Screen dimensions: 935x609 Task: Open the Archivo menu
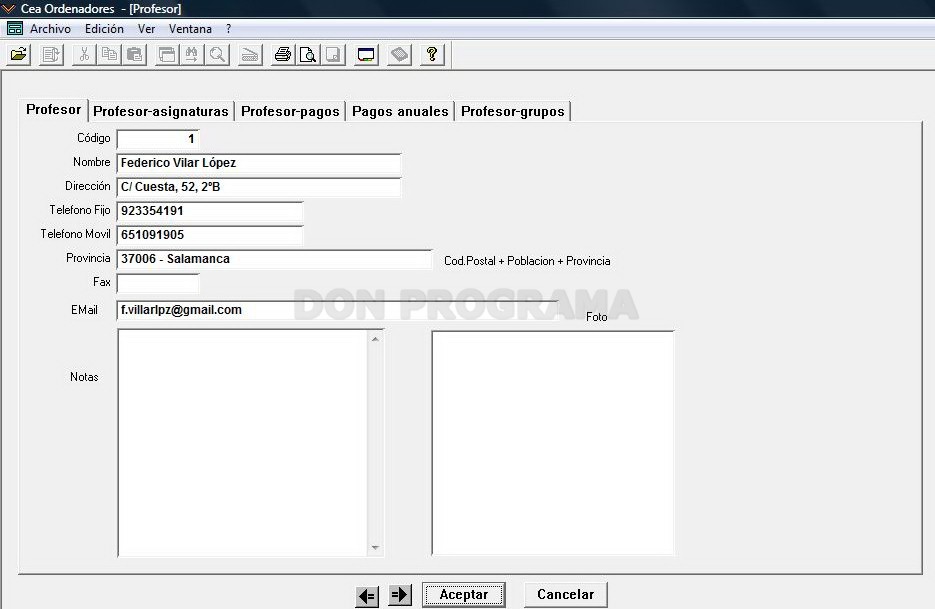click(51, 29)
